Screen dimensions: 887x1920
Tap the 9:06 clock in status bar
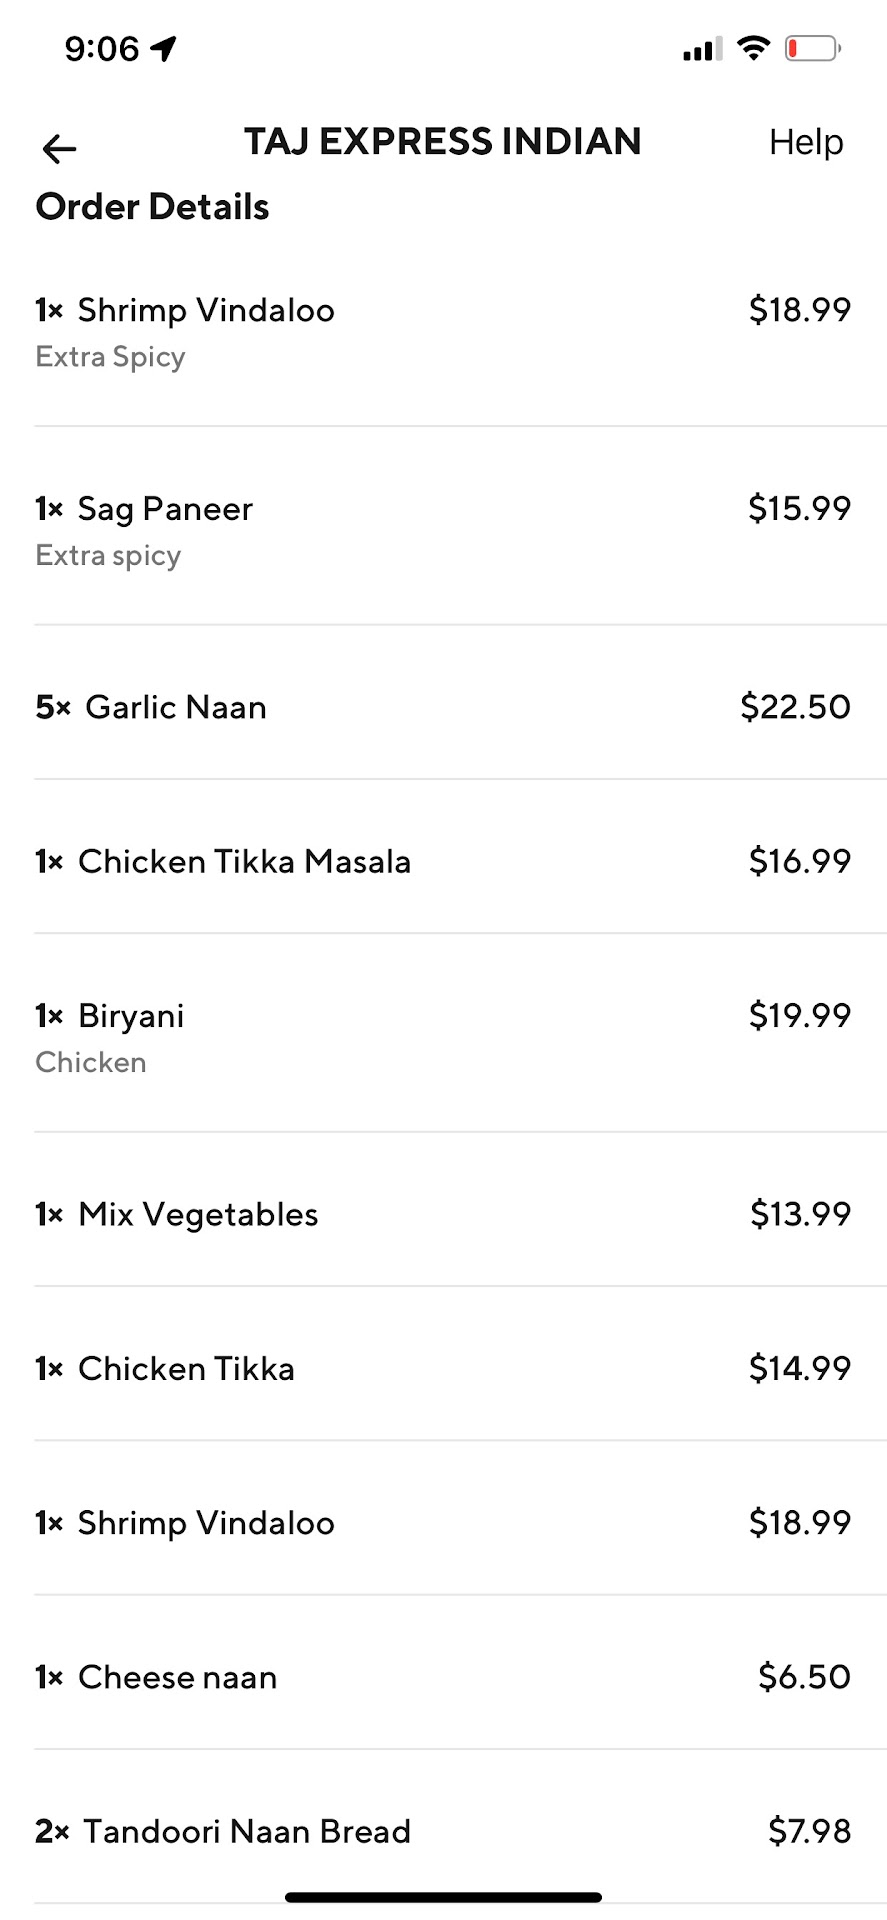pos(101,48)
